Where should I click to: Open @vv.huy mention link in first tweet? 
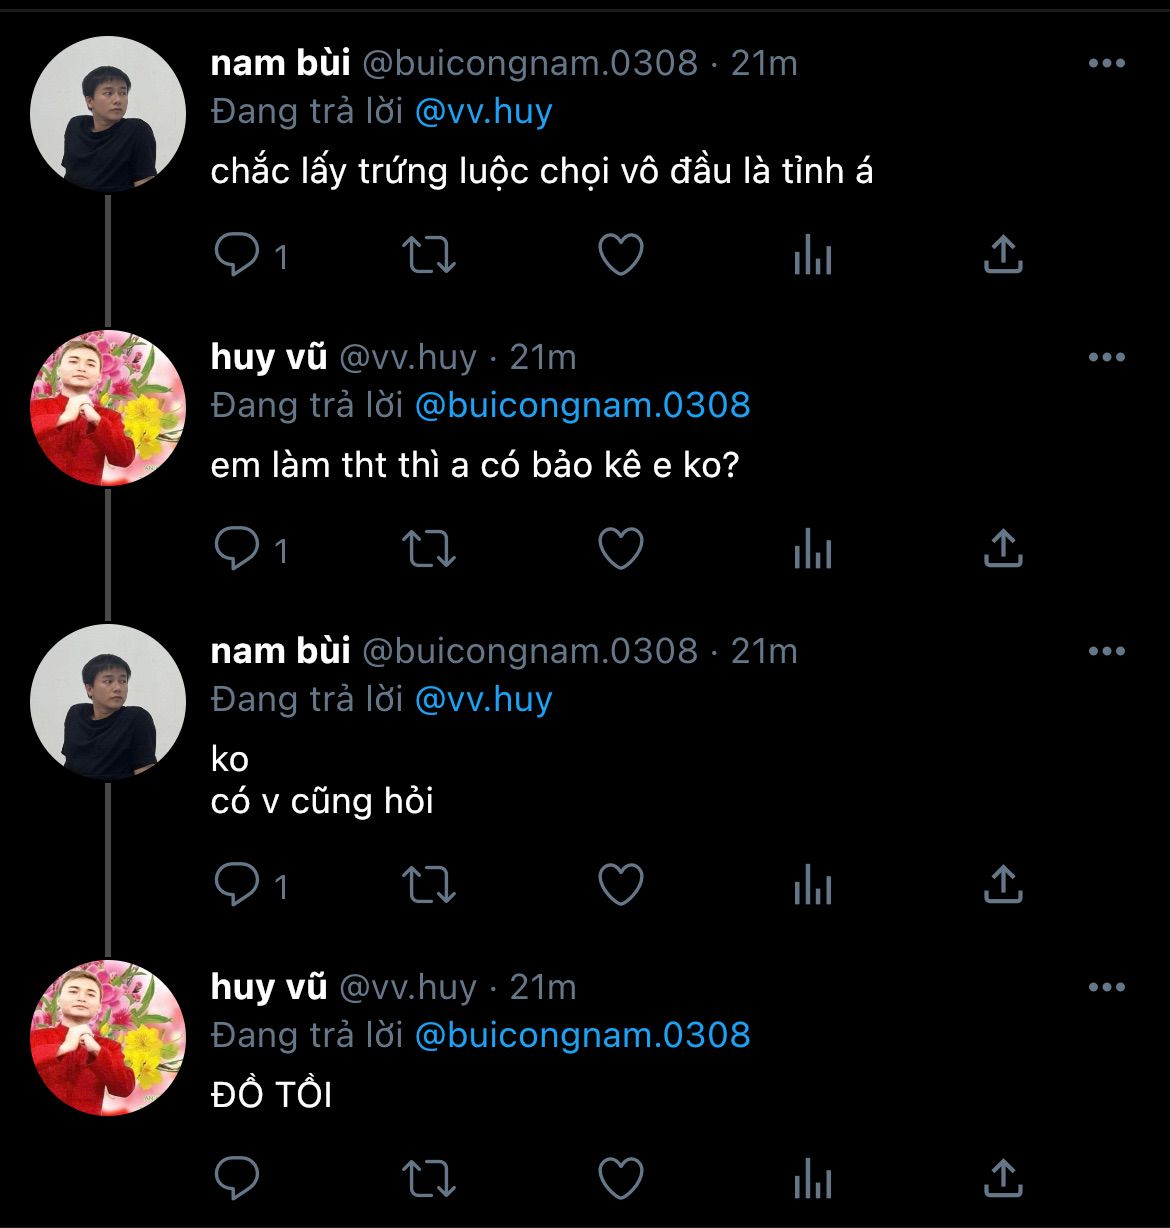click(x=483, y=111)
